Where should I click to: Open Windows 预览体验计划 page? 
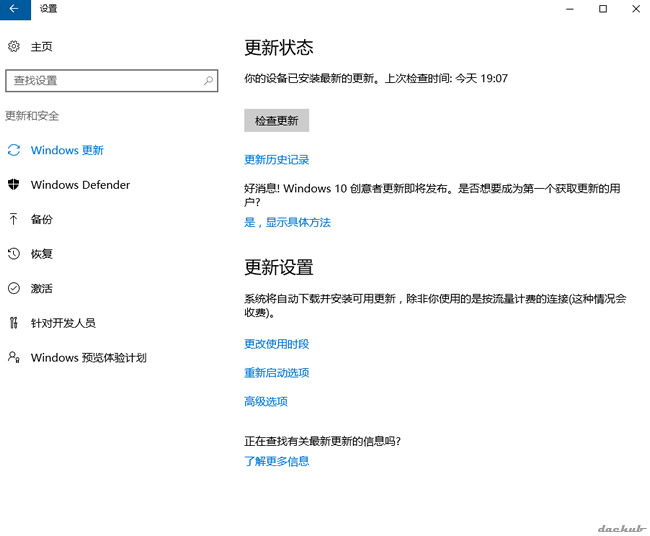point(89,357)
